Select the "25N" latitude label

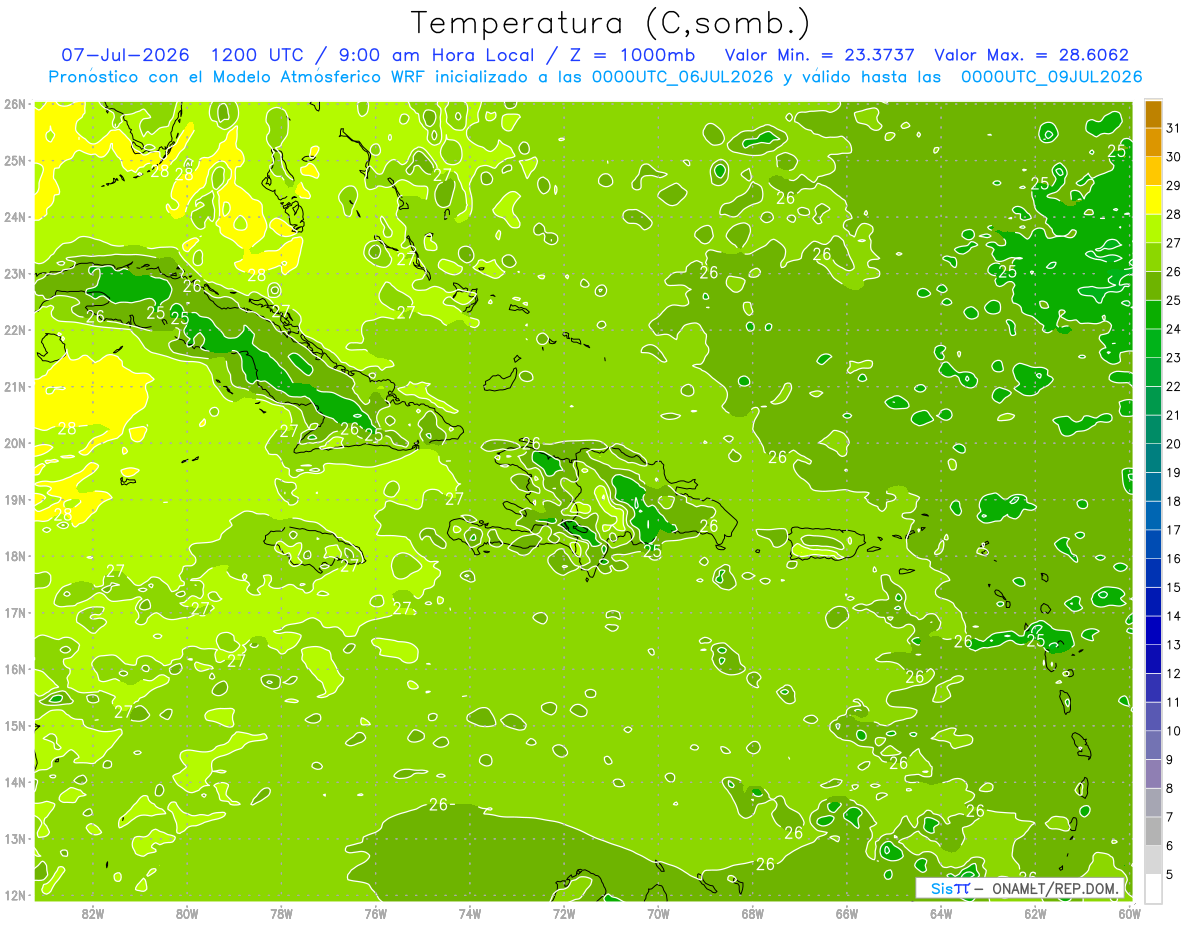pyautogui.click(x=15, y=160)
